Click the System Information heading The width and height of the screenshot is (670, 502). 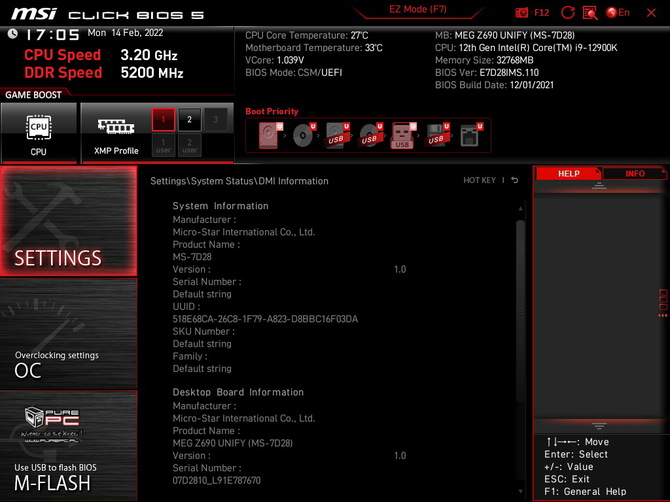click(220, 206)
